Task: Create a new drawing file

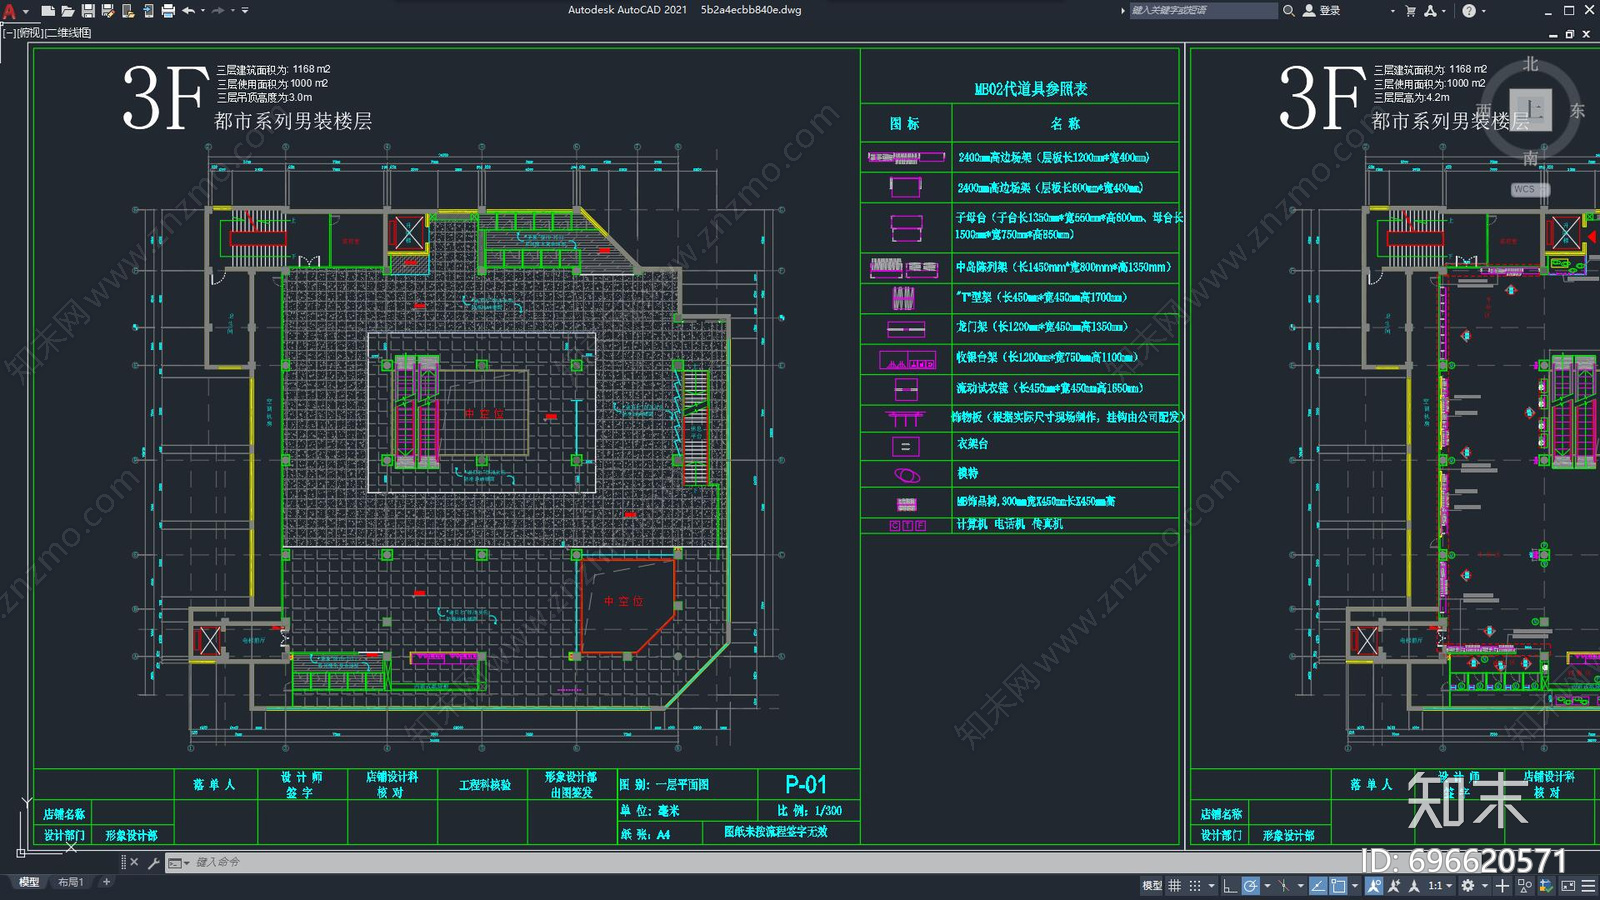Action: [47, 10]
